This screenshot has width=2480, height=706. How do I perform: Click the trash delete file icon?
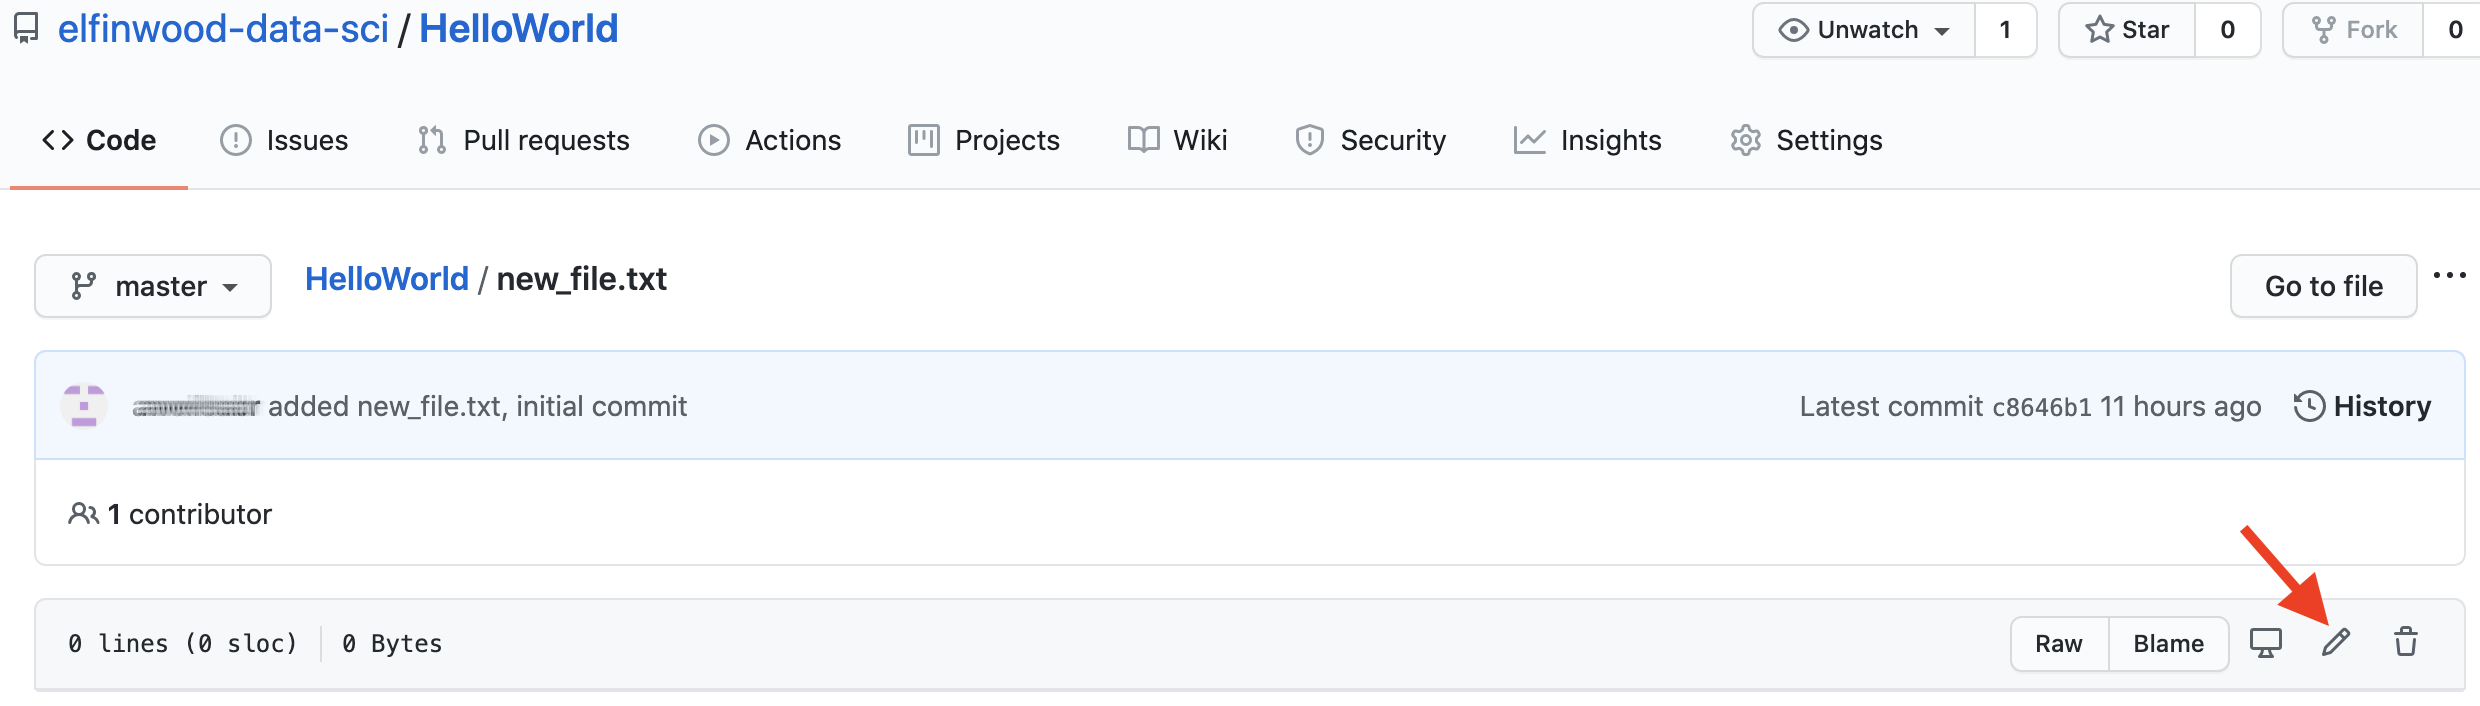[x=2406, y=642]
